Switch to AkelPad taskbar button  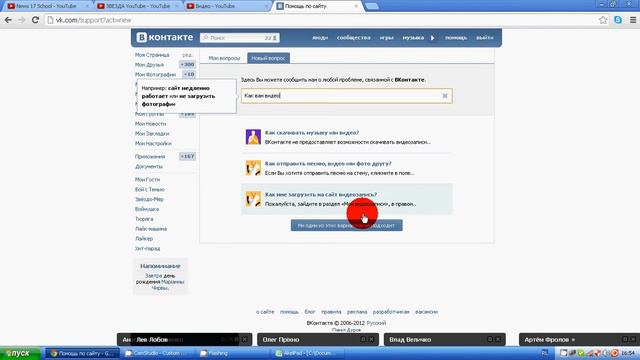coord(308,353)
